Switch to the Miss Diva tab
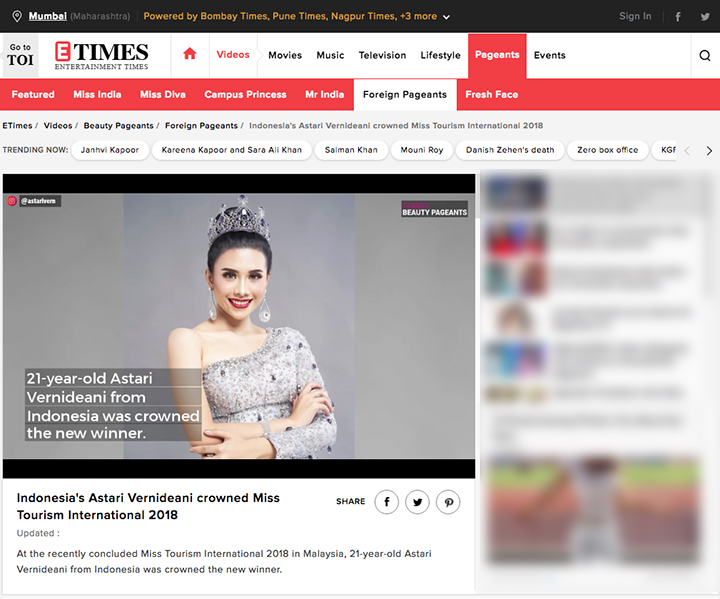This screenshot has width=720, height=599. [x=163, y=95]
